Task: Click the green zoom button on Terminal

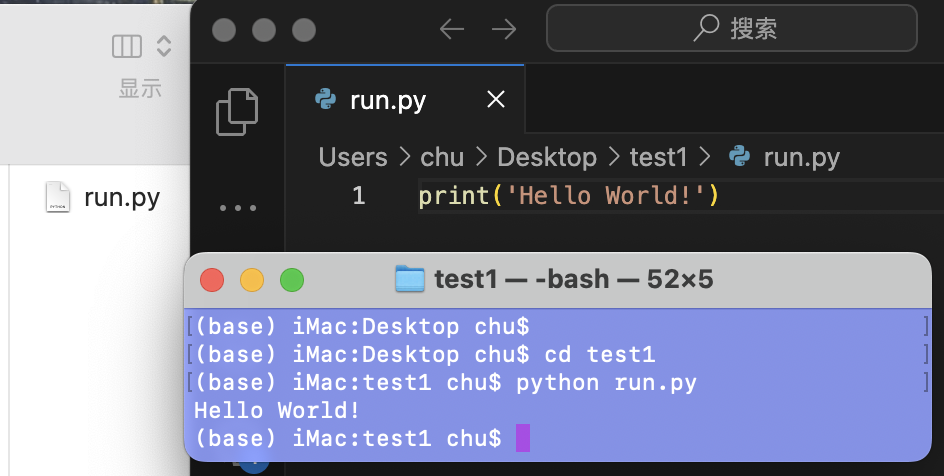Action: tap(291, 280)
